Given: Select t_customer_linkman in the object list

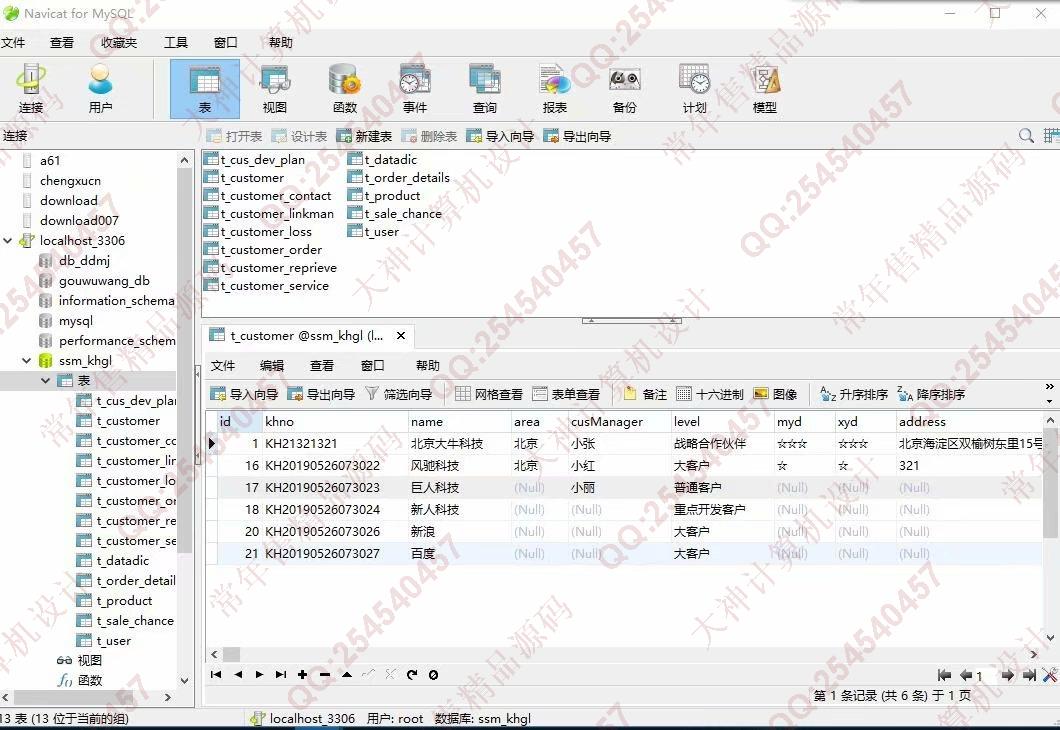Looking at the screenshot, I should pyautogui.click(x=269, y=214).
